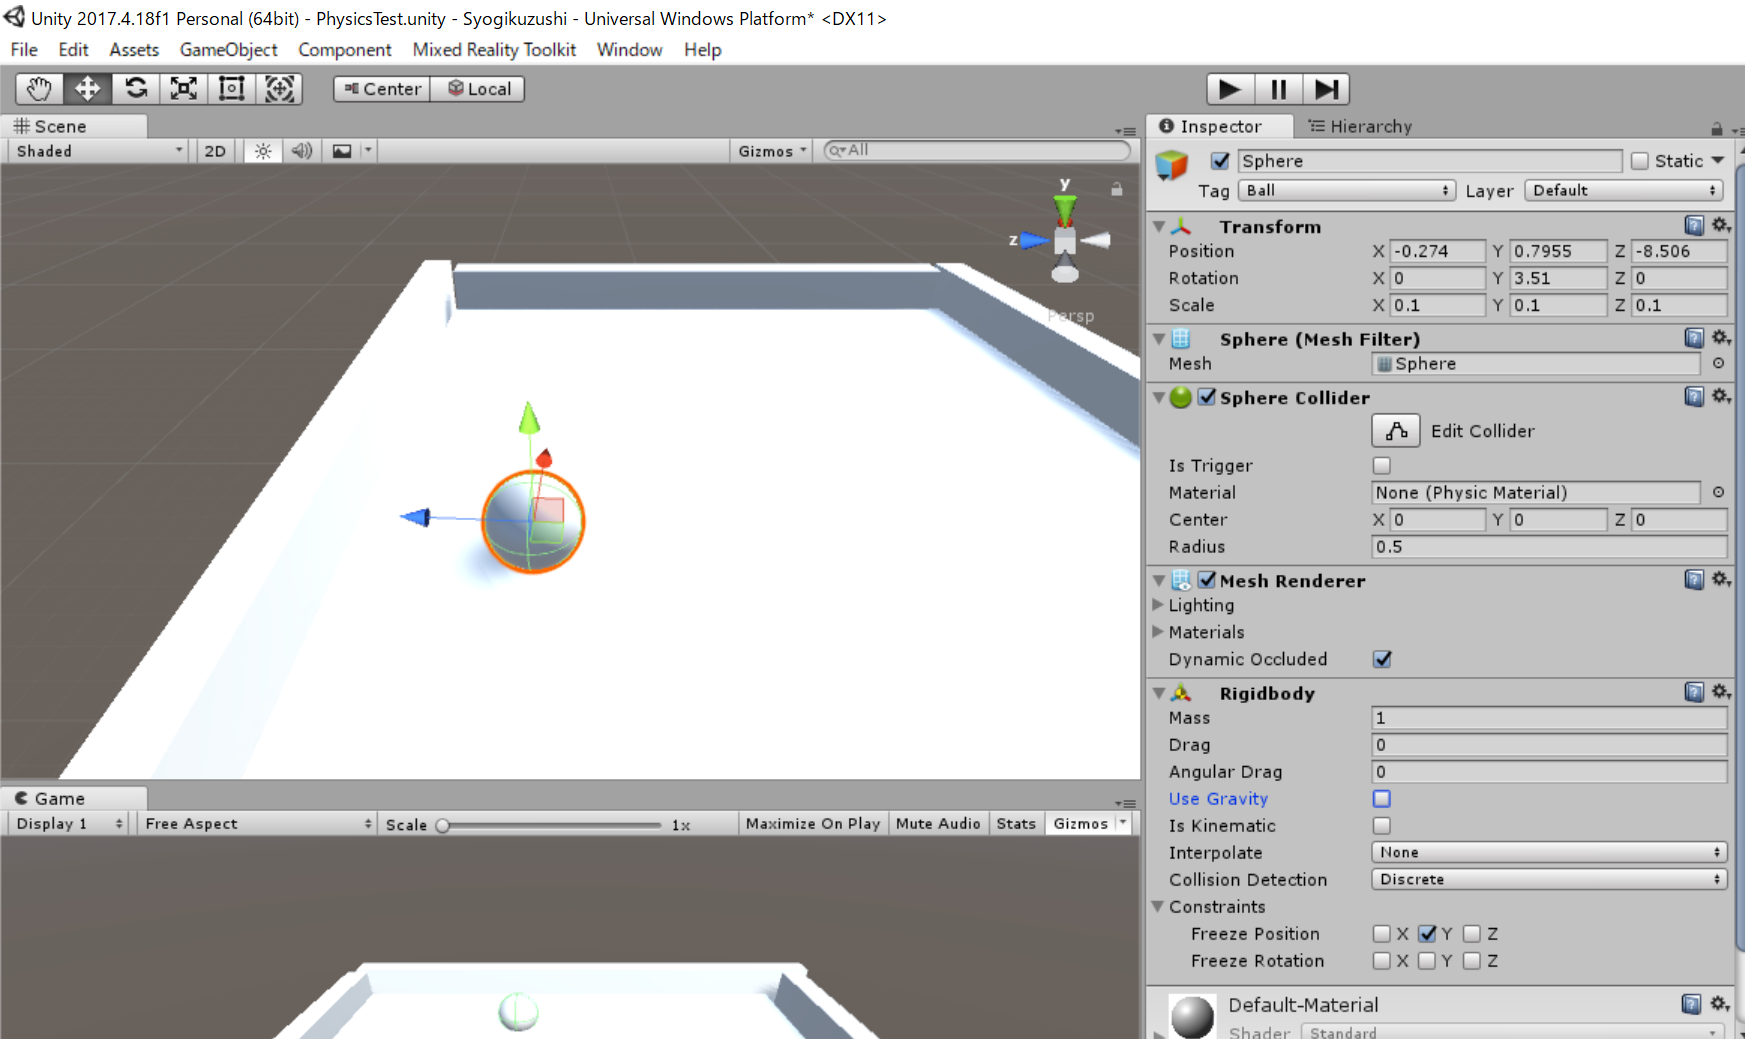Open the Mixed Reality Toolkit menu
Image resolution: width=1745 pixels, height=1039 pixels.
pyautogui.click(x=494, y=50)
